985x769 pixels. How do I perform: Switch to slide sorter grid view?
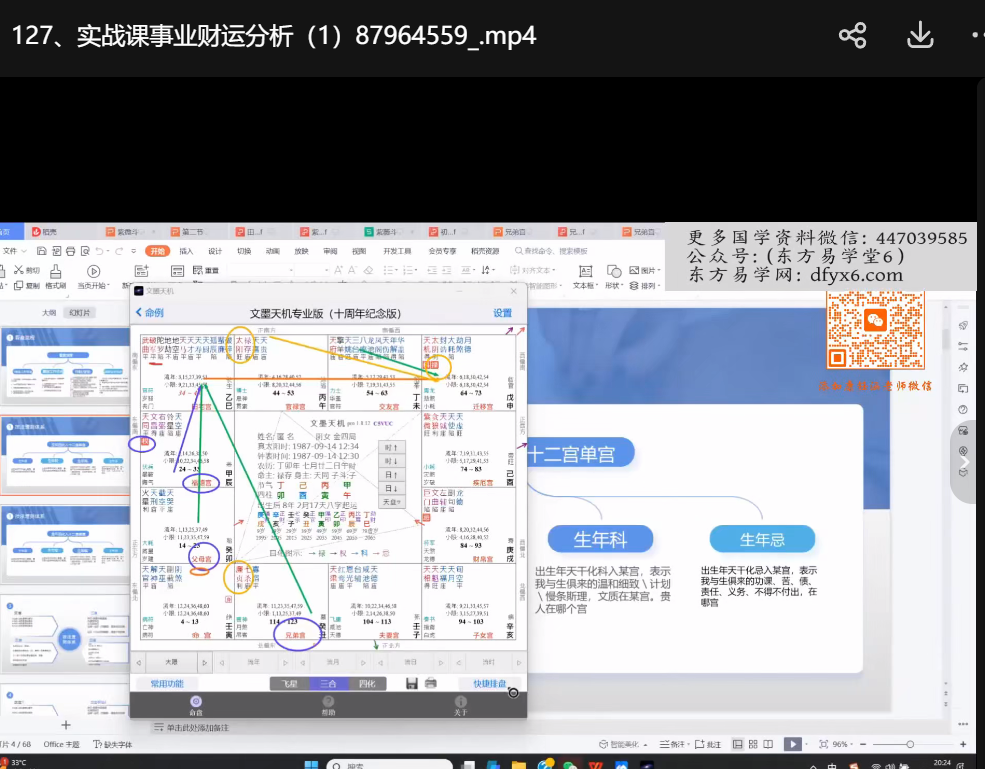pyautogui.click(x=752, y=744)
